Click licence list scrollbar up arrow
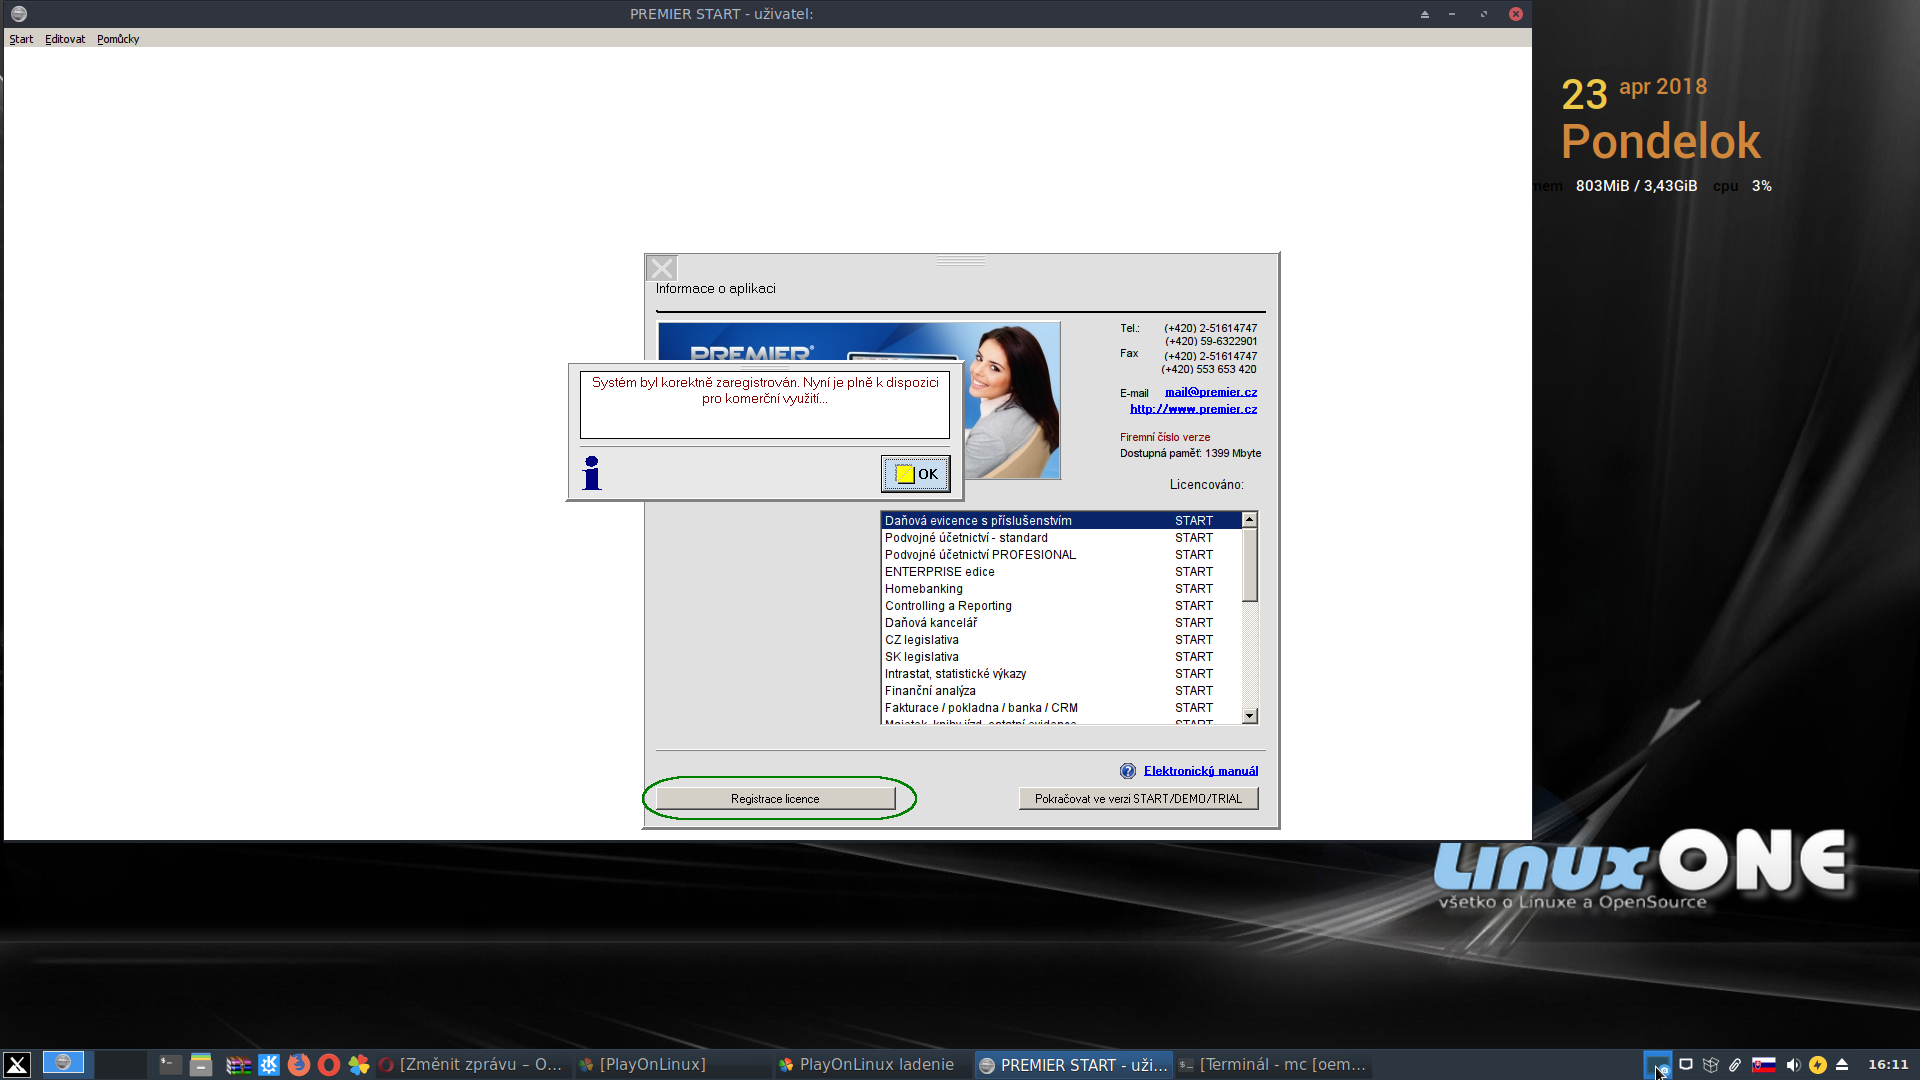 click(x=1249, y=520)
